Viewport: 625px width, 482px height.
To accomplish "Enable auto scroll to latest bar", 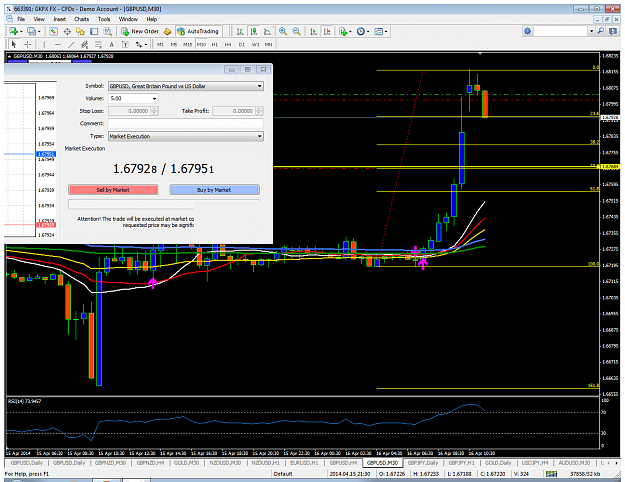I will pyautogui.click(x=314, y=31).
